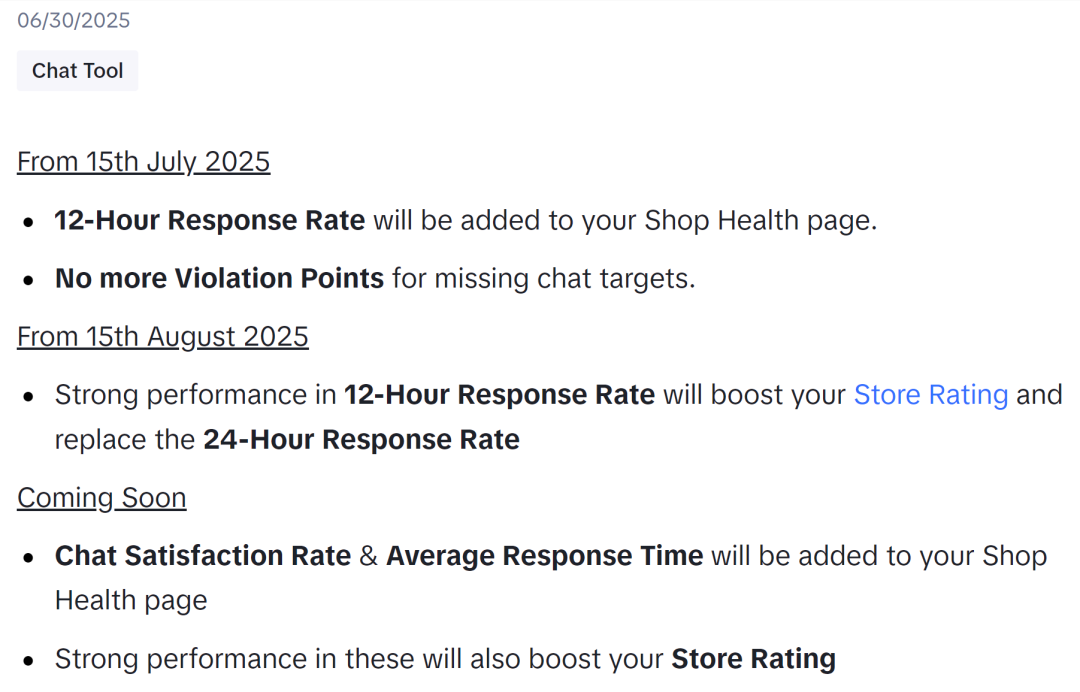
Task: Click the underlined 'Coming Soon' heading
Action: [x=101, y=498]
